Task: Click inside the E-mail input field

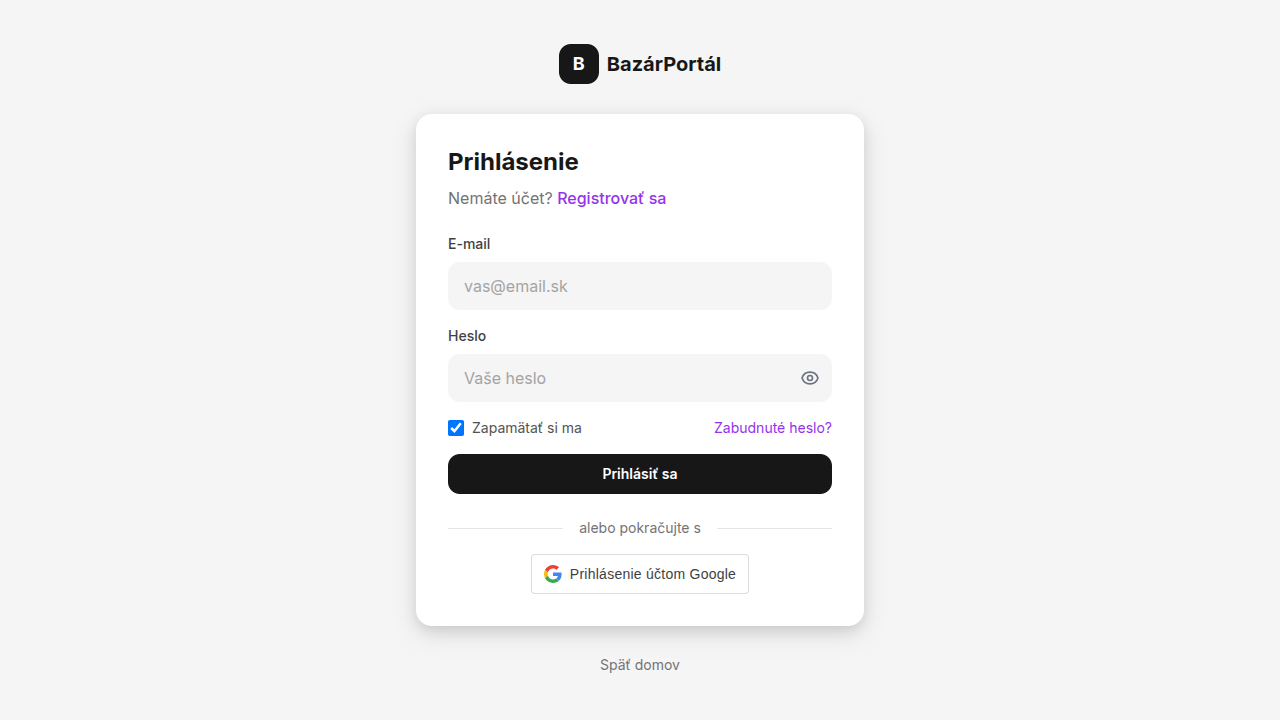Action: (x=639, y=286)
